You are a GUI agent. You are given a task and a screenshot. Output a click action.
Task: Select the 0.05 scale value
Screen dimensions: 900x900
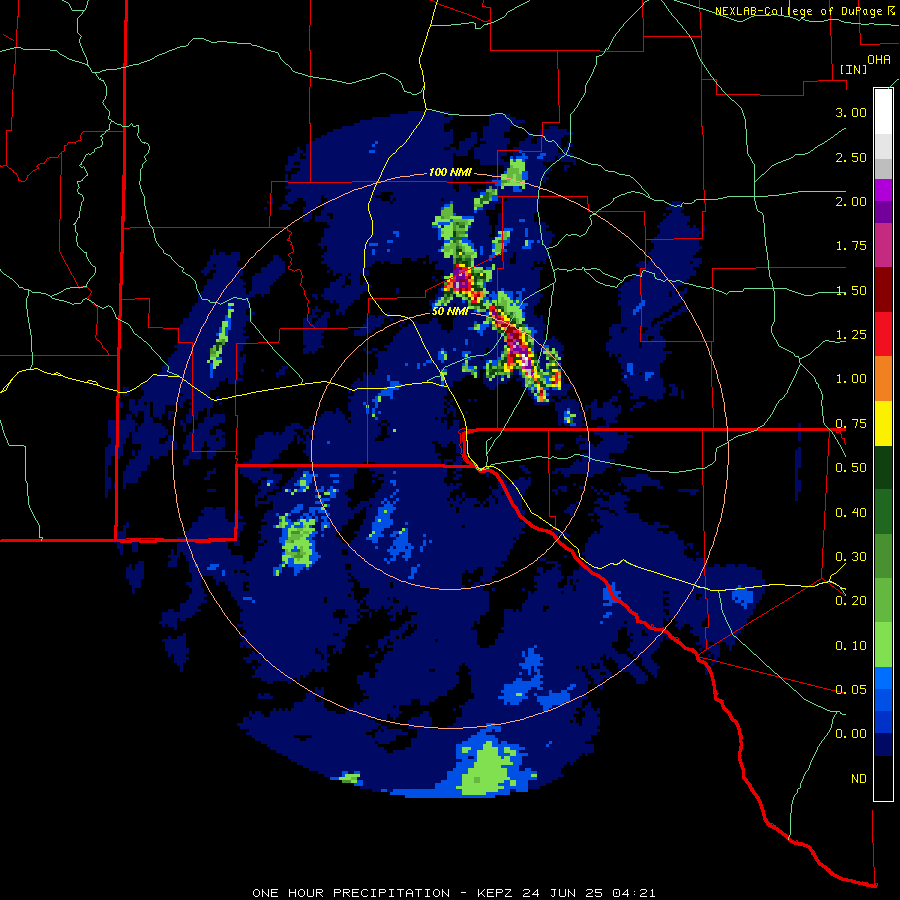[851, 689]
